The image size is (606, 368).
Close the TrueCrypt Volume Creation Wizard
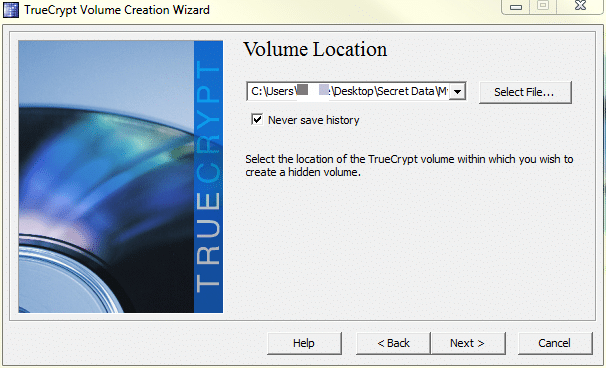tap(580, 6)
